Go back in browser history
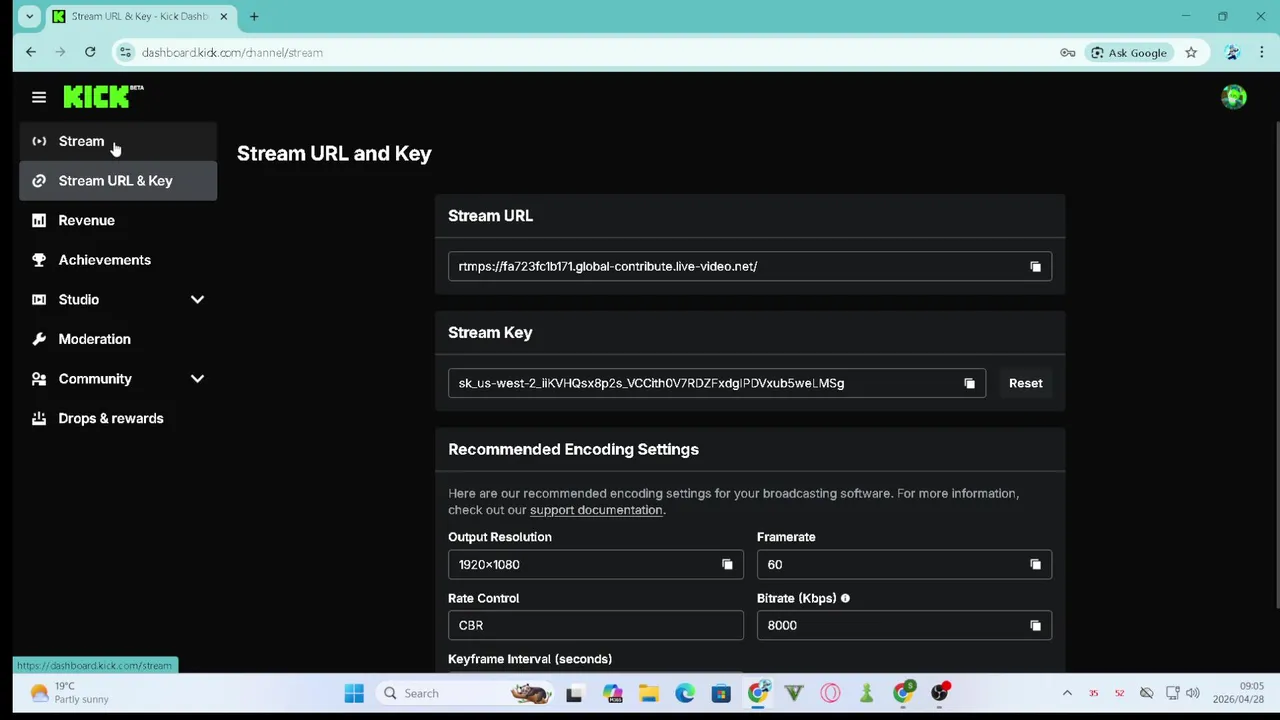Viewport: 1280px width, 720px height. tap(31, 52)
